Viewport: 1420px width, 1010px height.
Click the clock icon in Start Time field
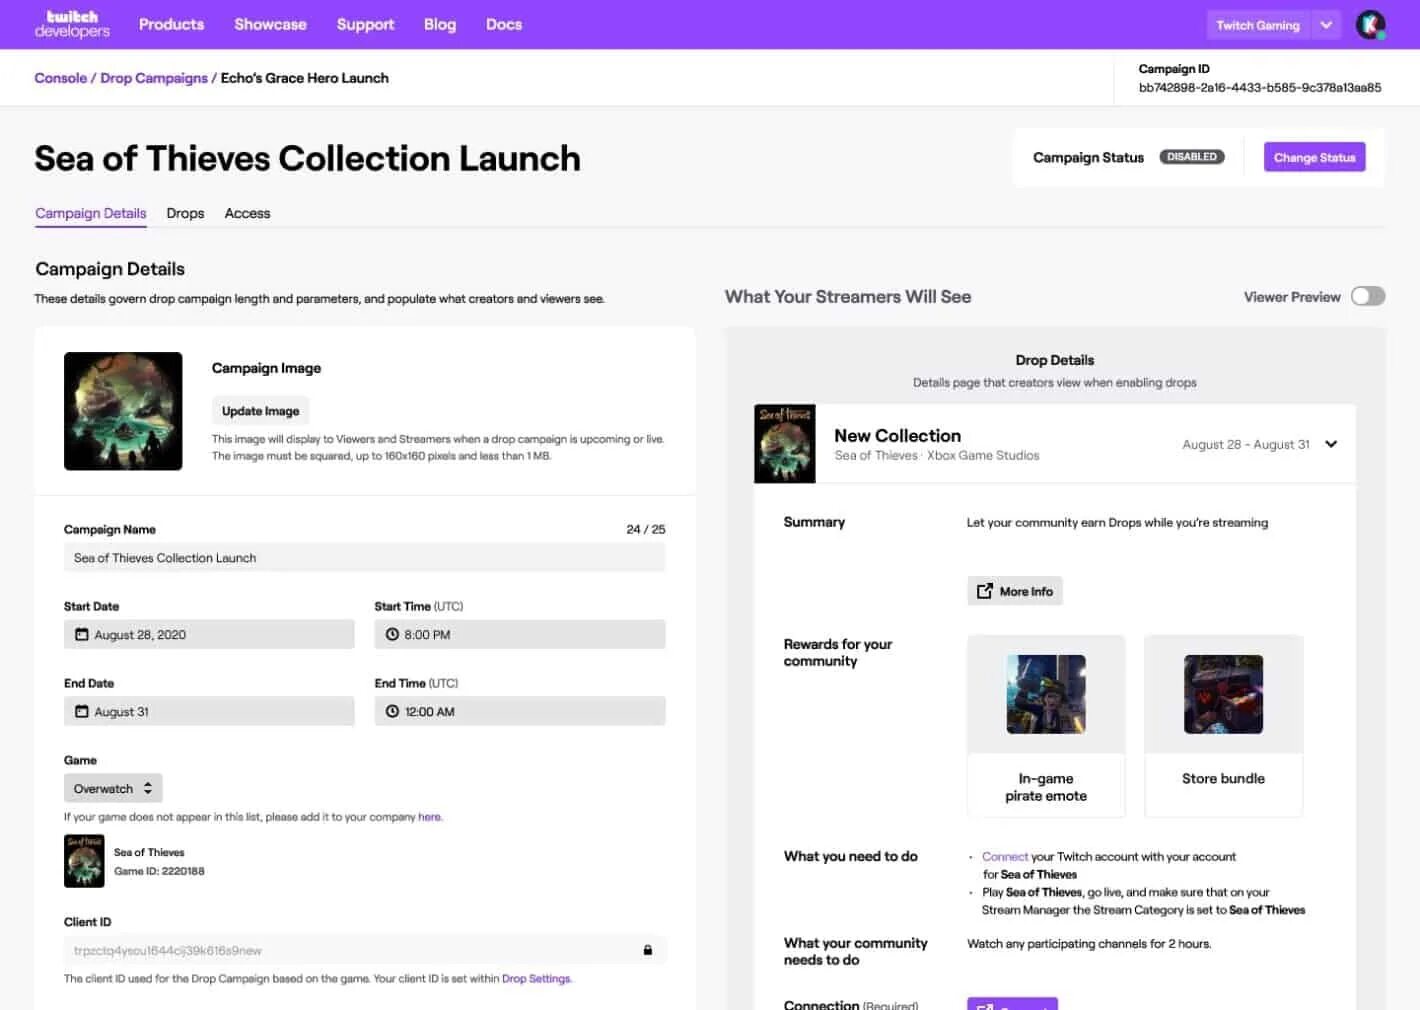coord(392,635)
